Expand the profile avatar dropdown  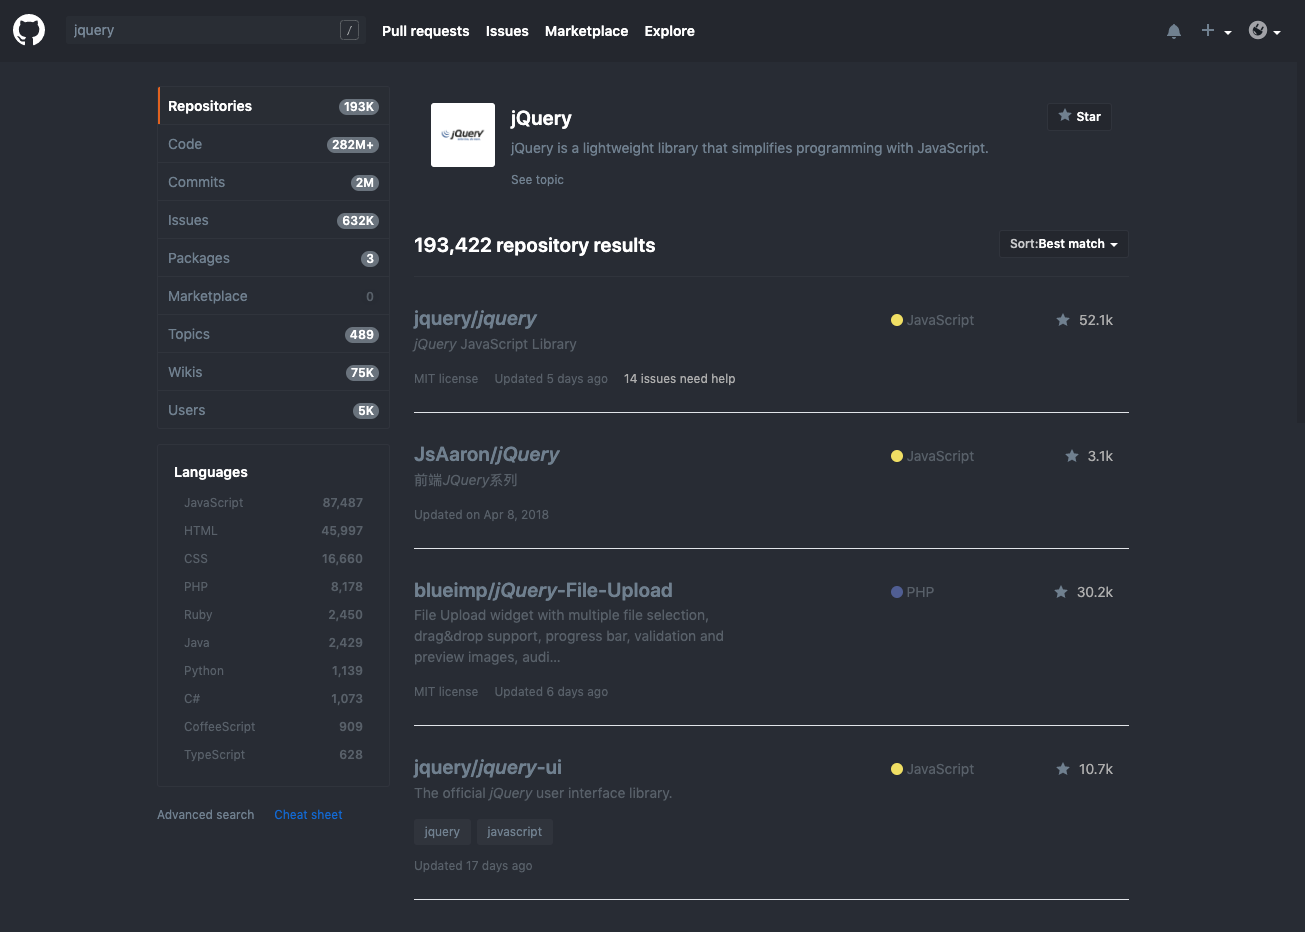tap(1258, 30)
